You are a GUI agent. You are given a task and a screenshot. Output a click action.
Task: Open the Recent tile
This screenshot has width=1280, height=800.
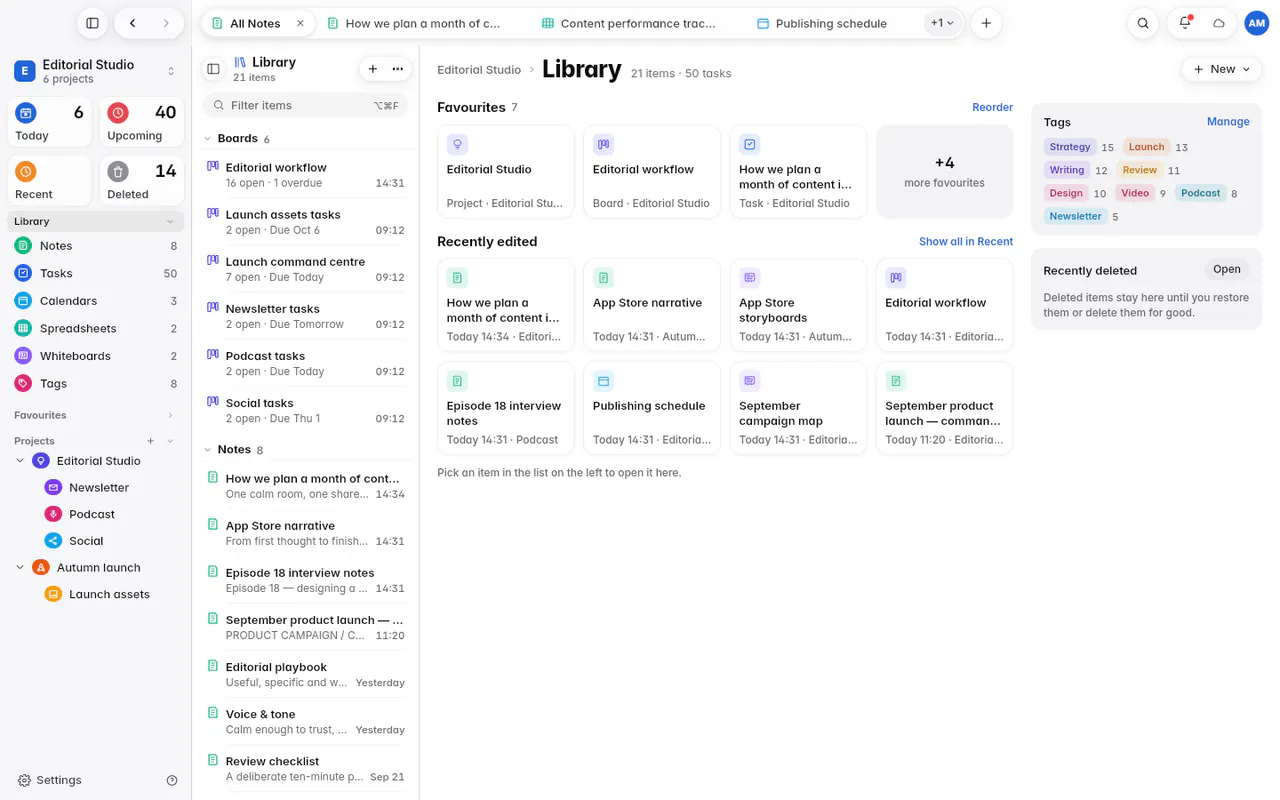pos(50,181)
